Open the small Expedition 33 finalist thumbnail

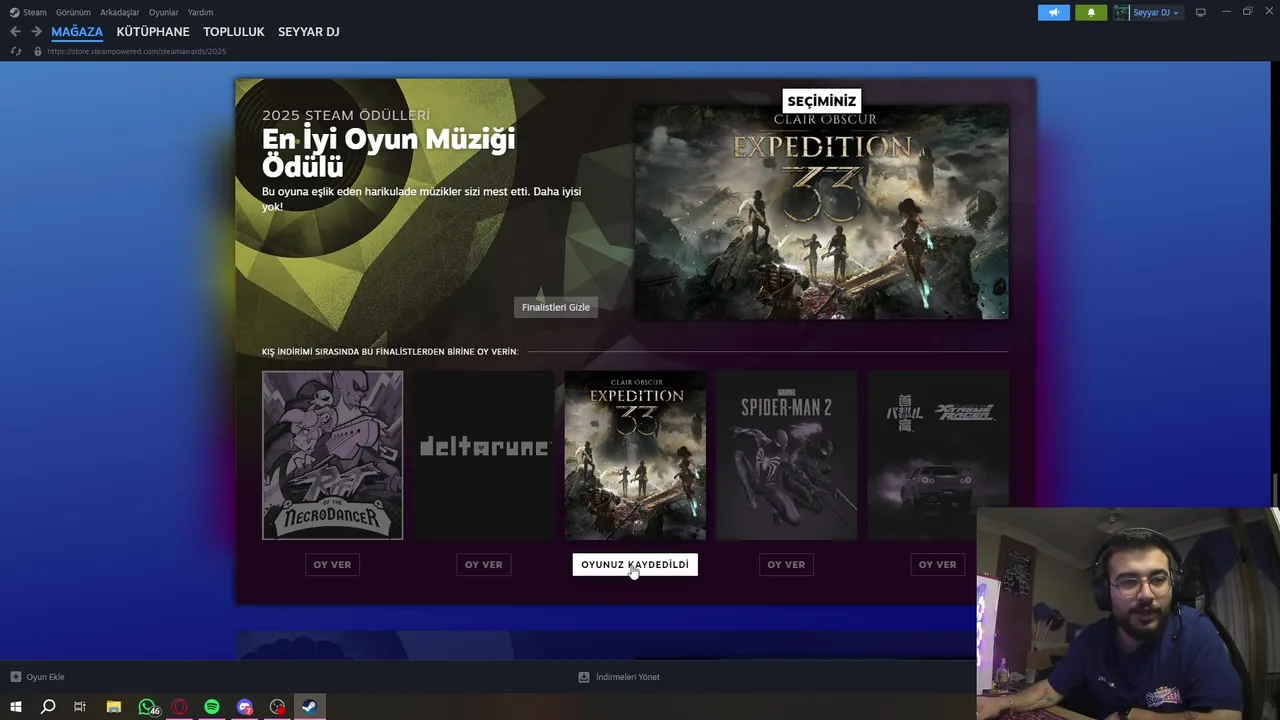pos(635,455)
